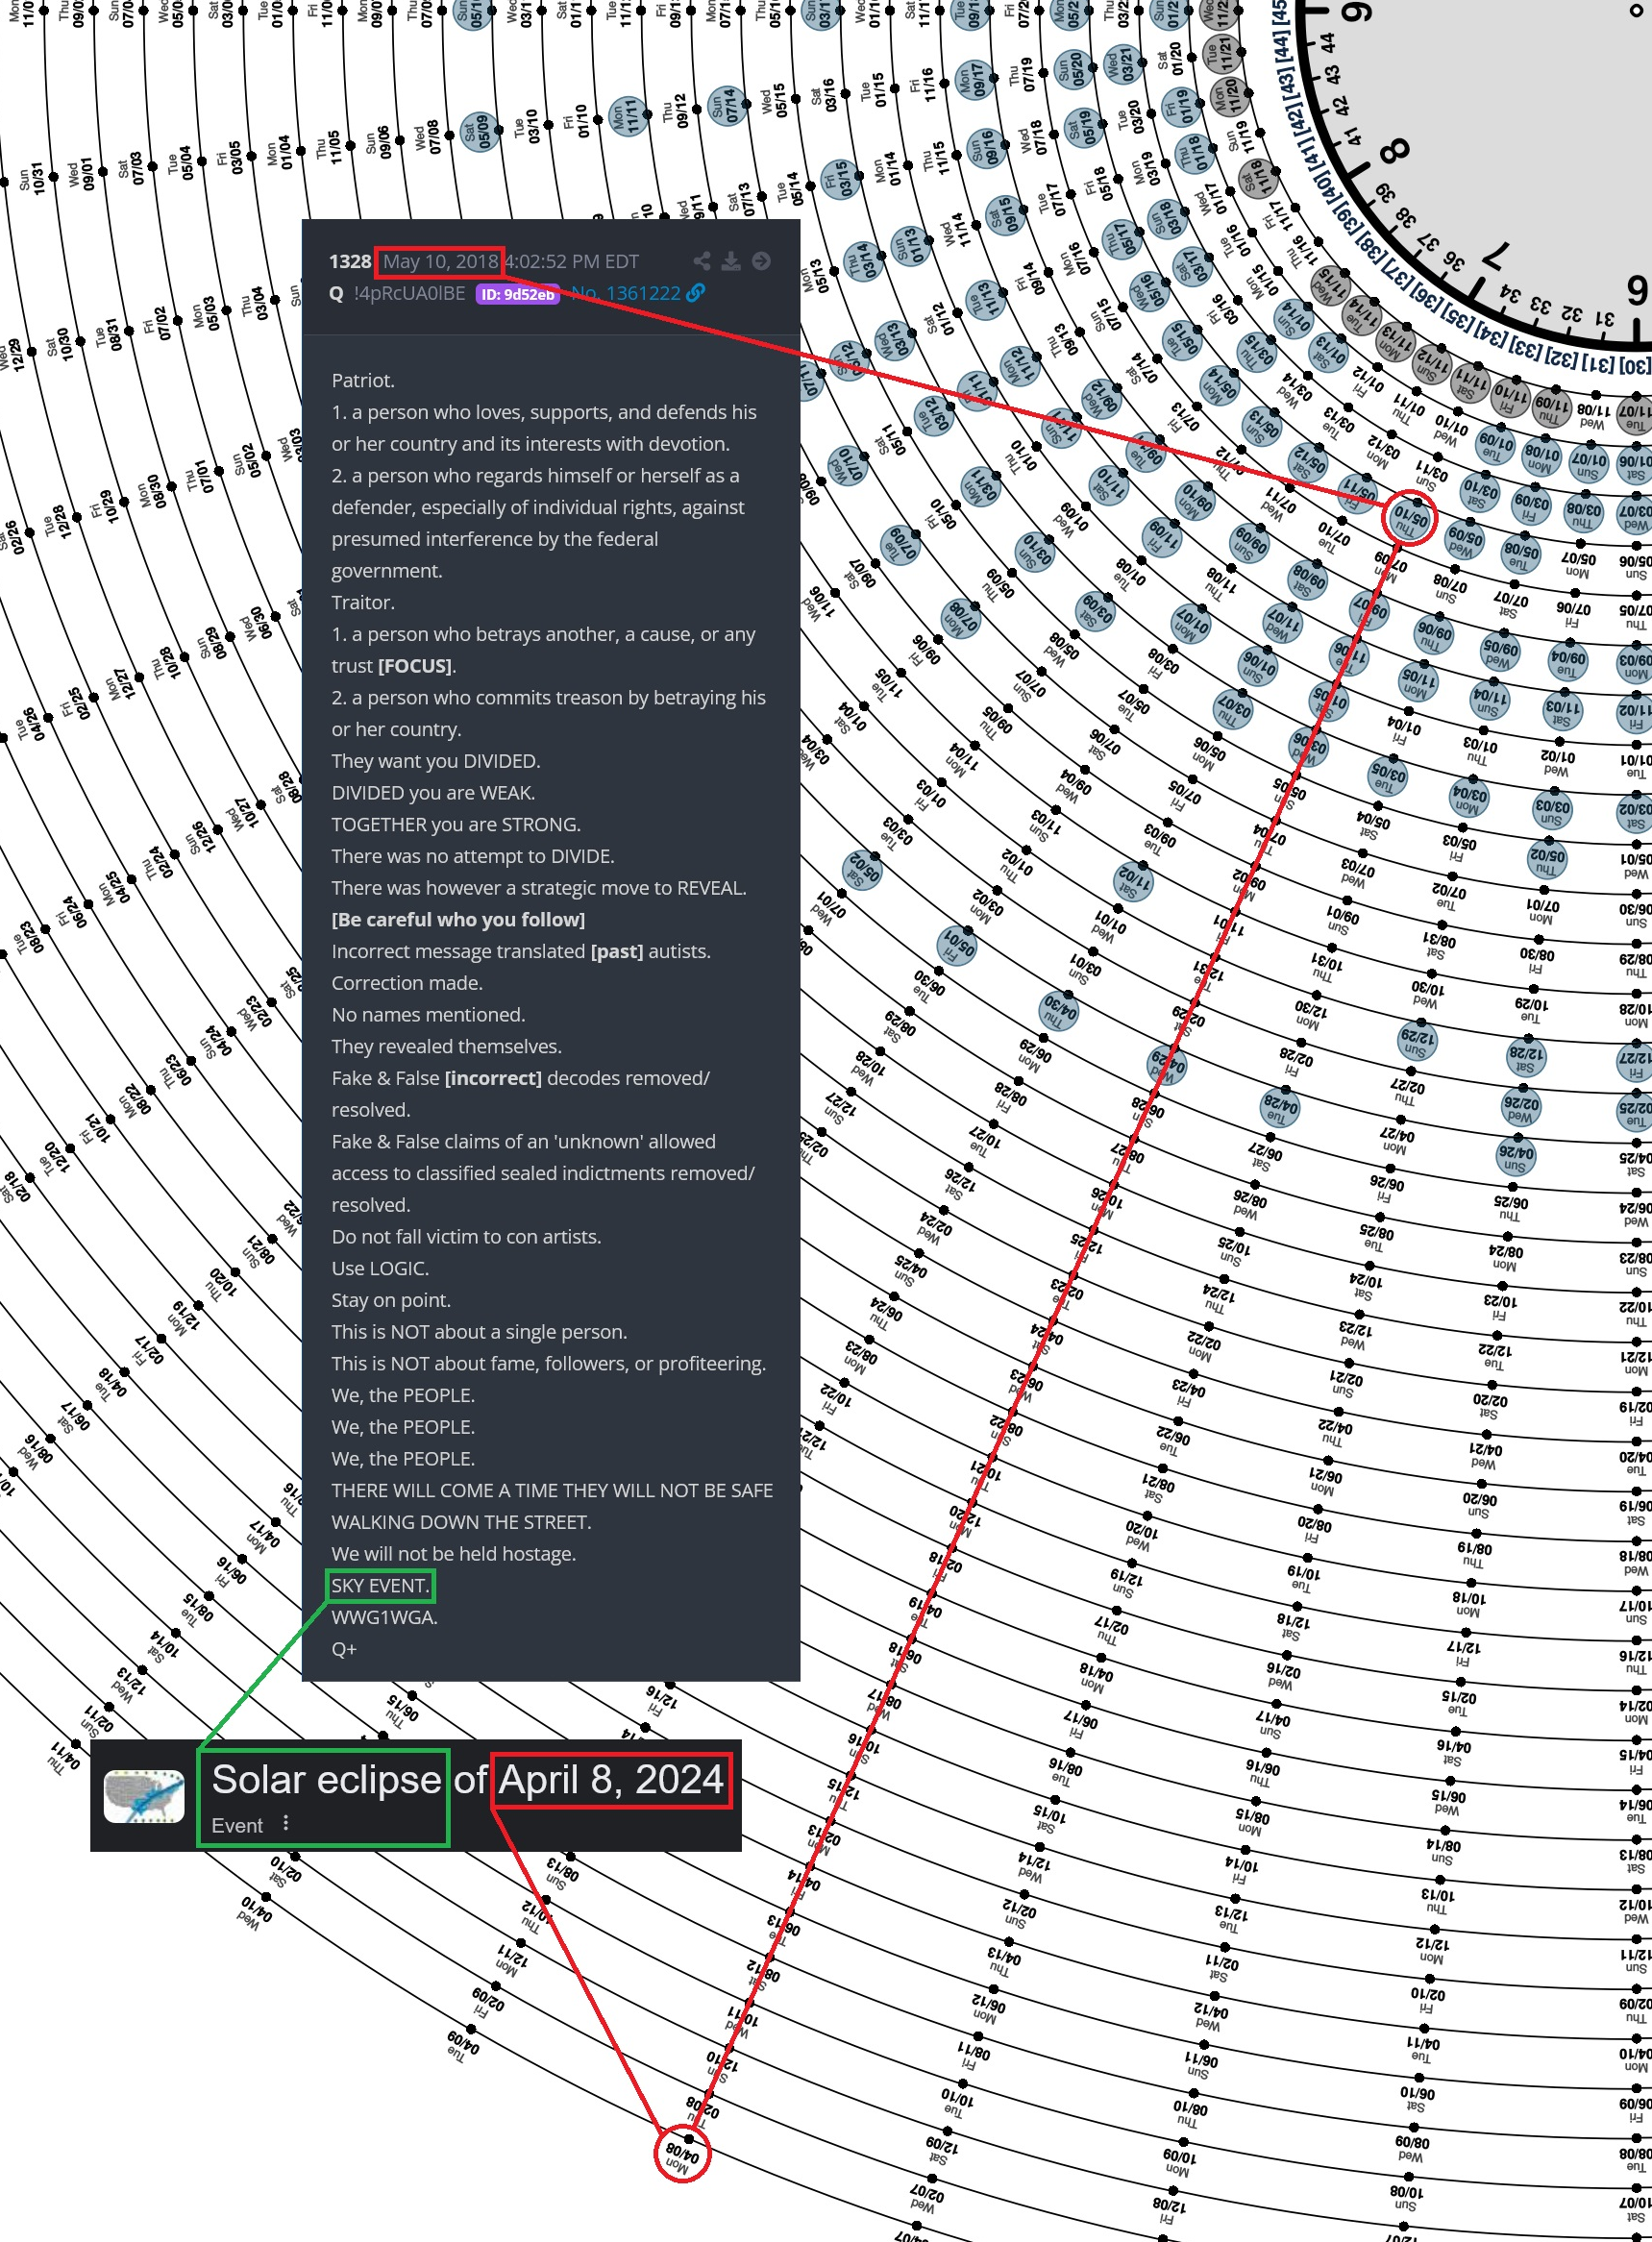Viewport: 1652px width, 2242px height.
Task: Click the purple ID: 9d52eb badge
Action: [x=517, y=294]
